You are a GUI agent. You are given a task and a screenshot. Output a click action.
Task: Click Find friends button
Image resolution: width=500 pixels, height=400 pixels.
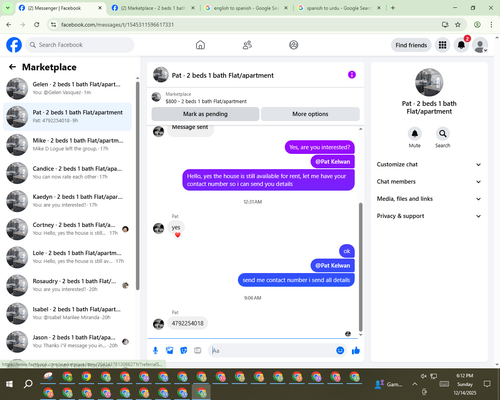point(411,45)
